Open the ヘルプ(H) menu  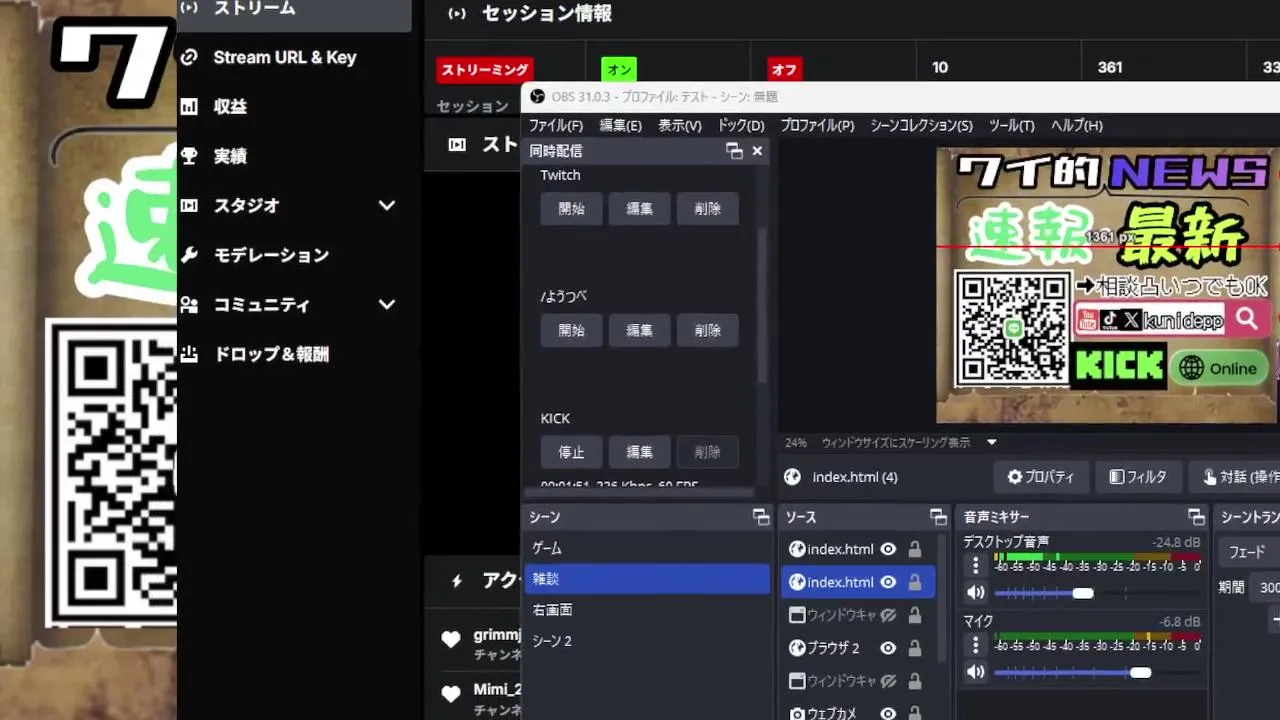[1076, 126]
